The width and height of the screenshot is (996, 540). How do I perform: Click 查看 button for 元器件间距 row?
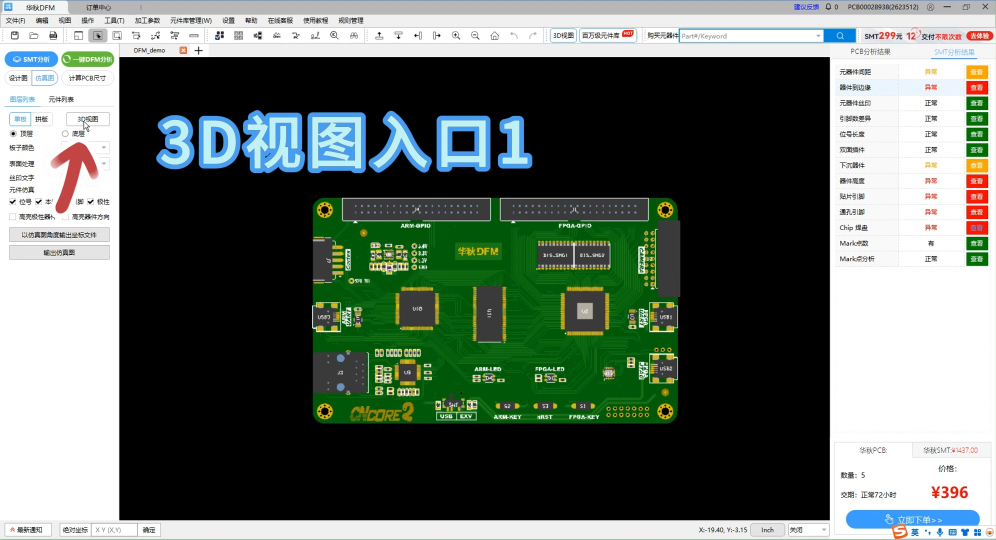click(976, 72)
